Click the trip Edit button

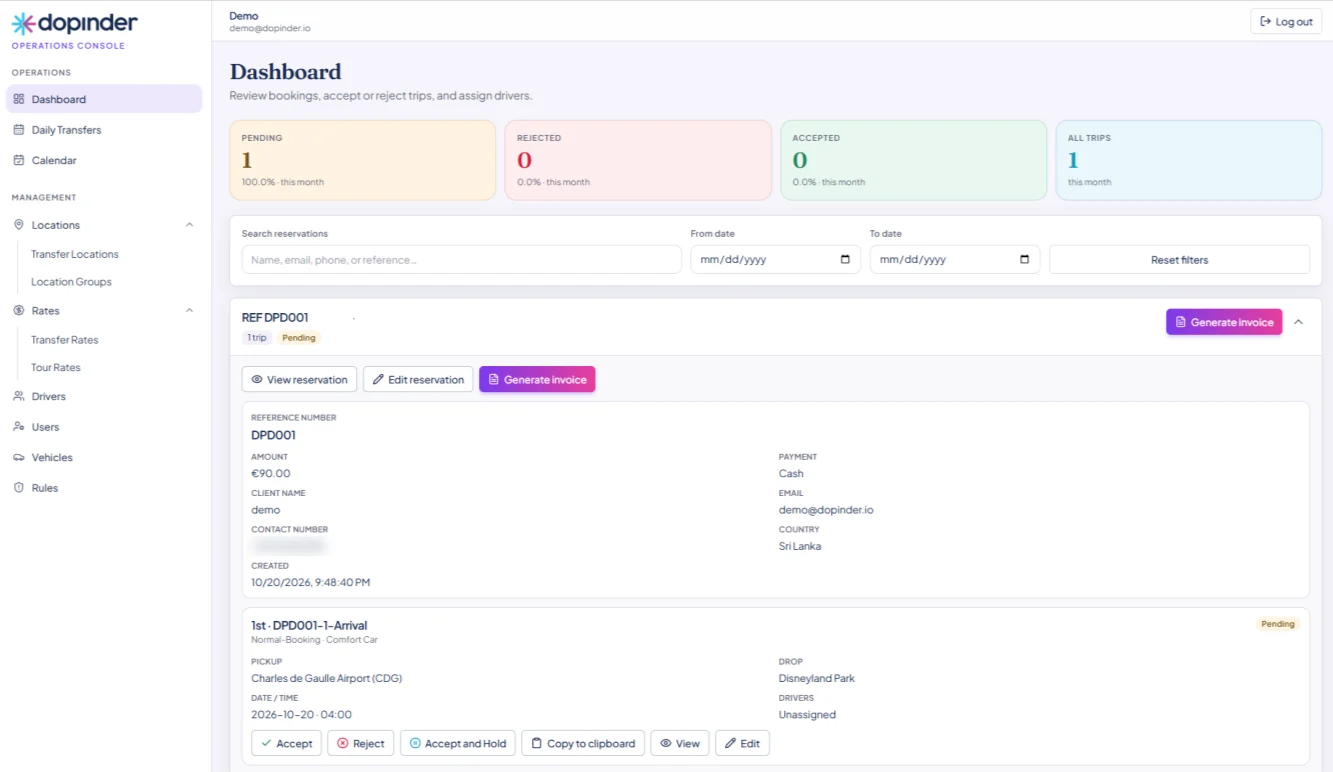(x=742, y=744)
